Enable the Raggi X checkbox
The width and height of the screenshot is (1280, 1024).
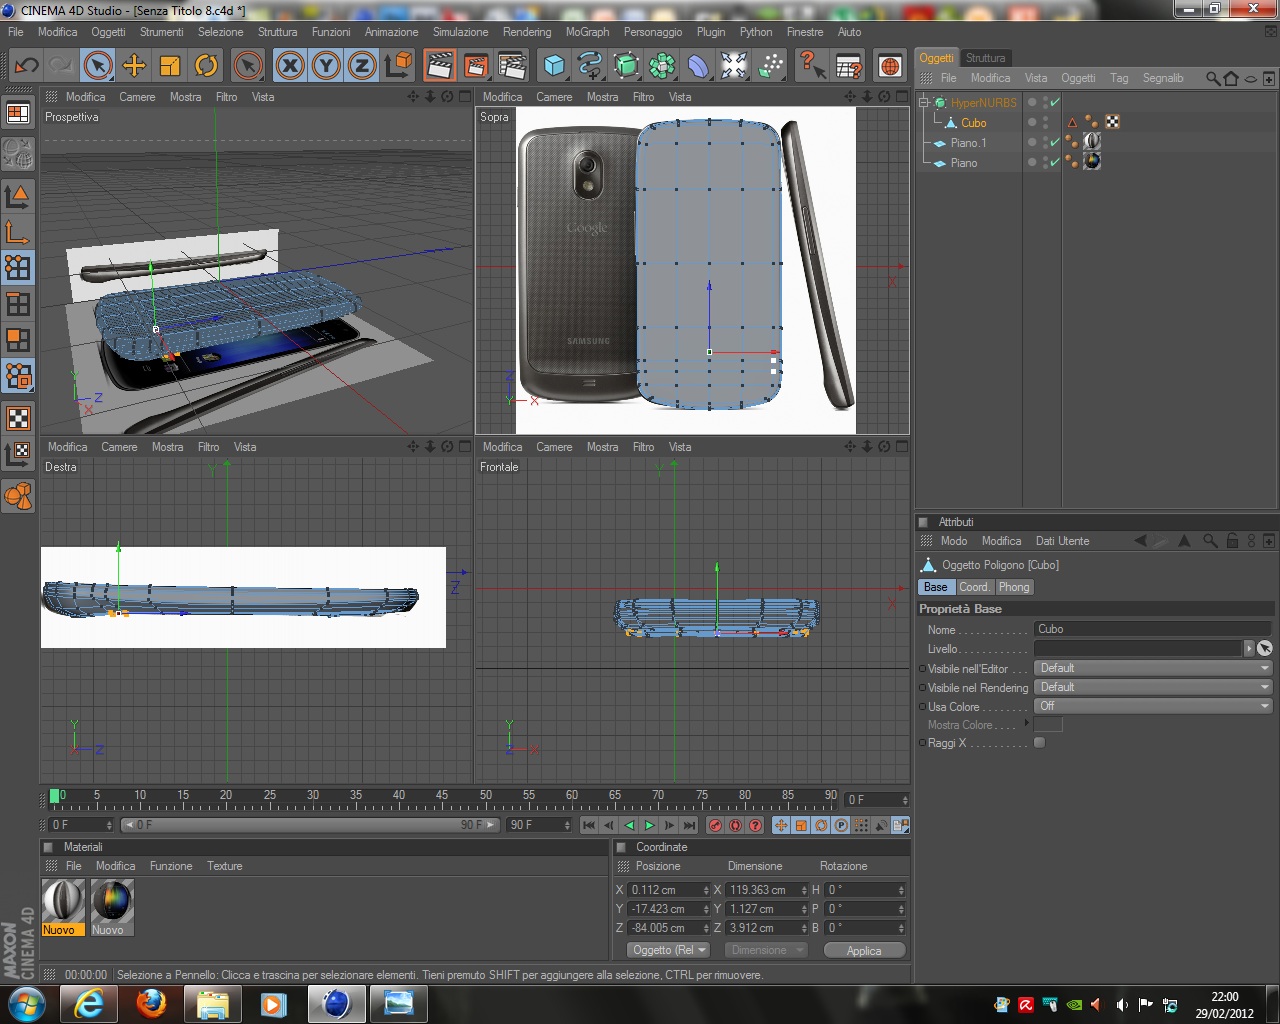point(1039,743)
